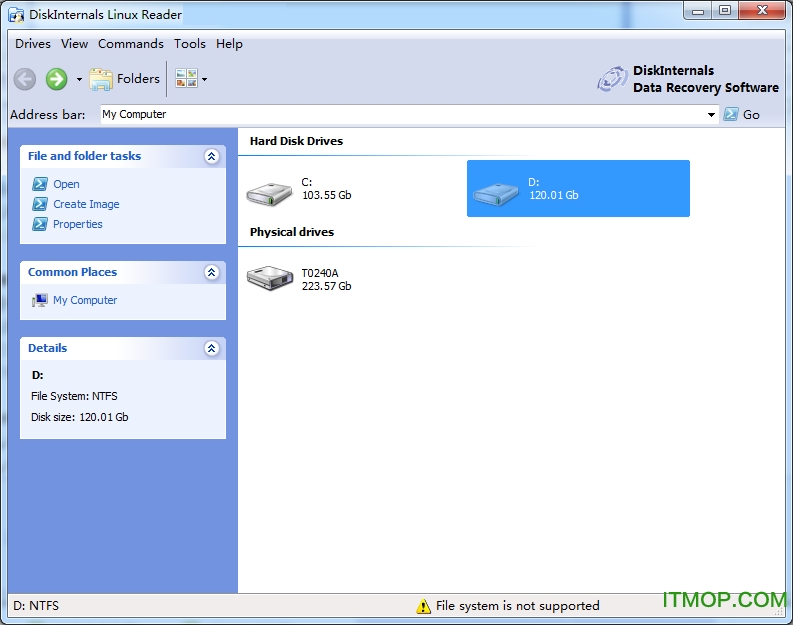Select the C: drive icon
This screenshot has height=625, width=793.
pos(270,194)
